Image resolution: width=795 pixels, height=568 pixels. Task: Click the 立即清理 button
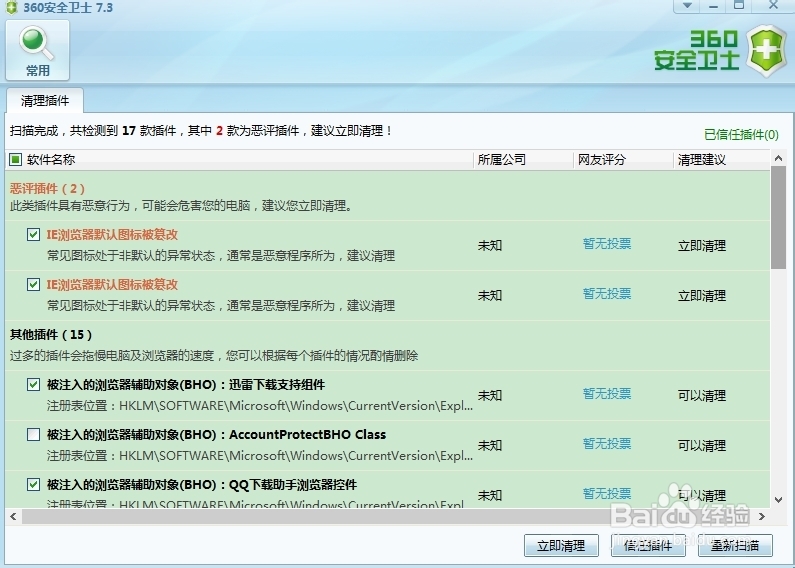click(561, 546)
